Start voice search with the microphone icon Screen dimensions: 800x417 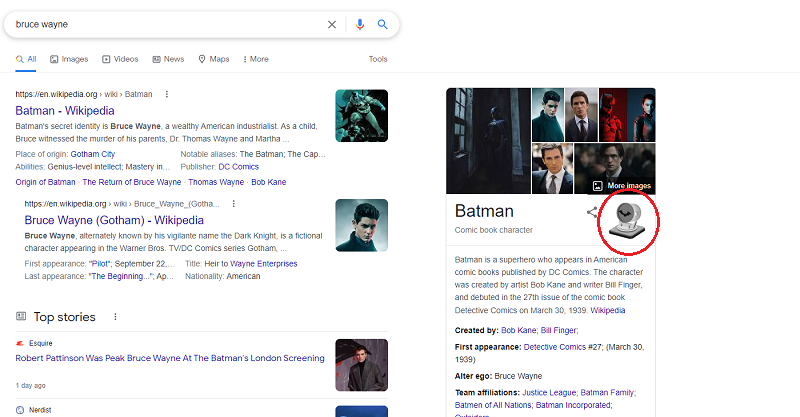click(x=360, y=24)
